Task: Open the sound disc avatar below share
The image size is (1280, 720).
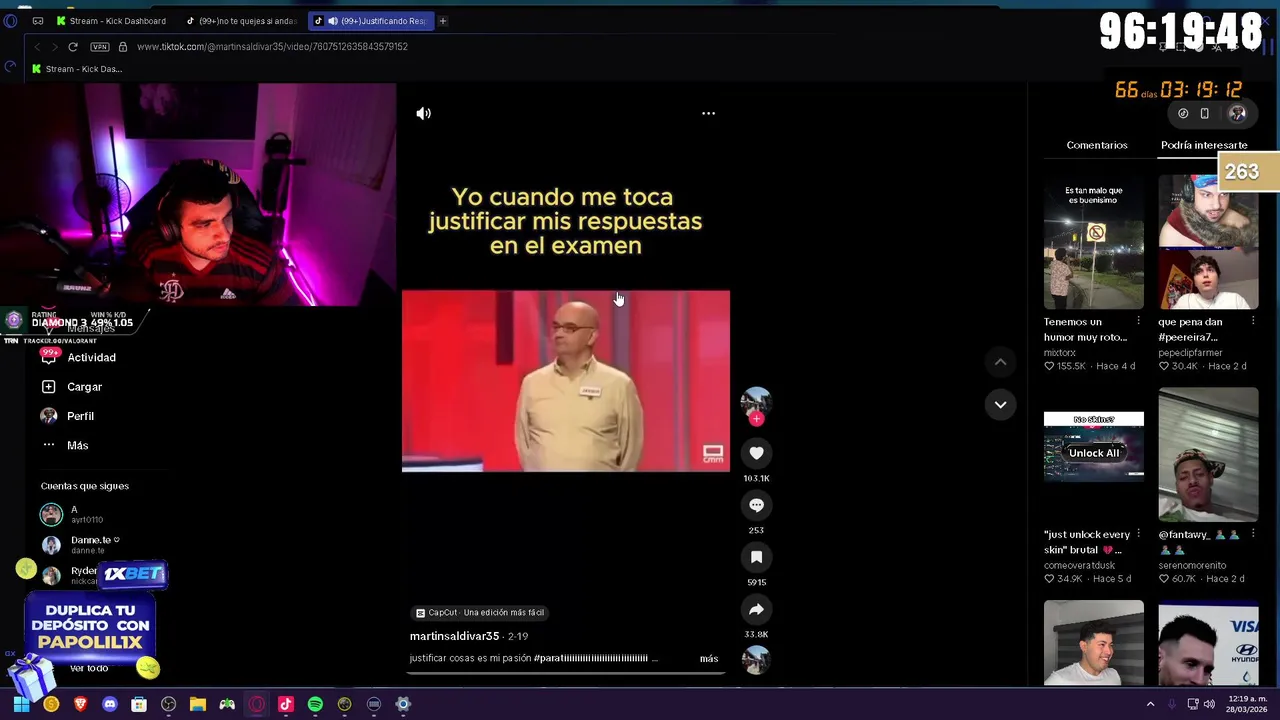Action: [x=756, y=659]
